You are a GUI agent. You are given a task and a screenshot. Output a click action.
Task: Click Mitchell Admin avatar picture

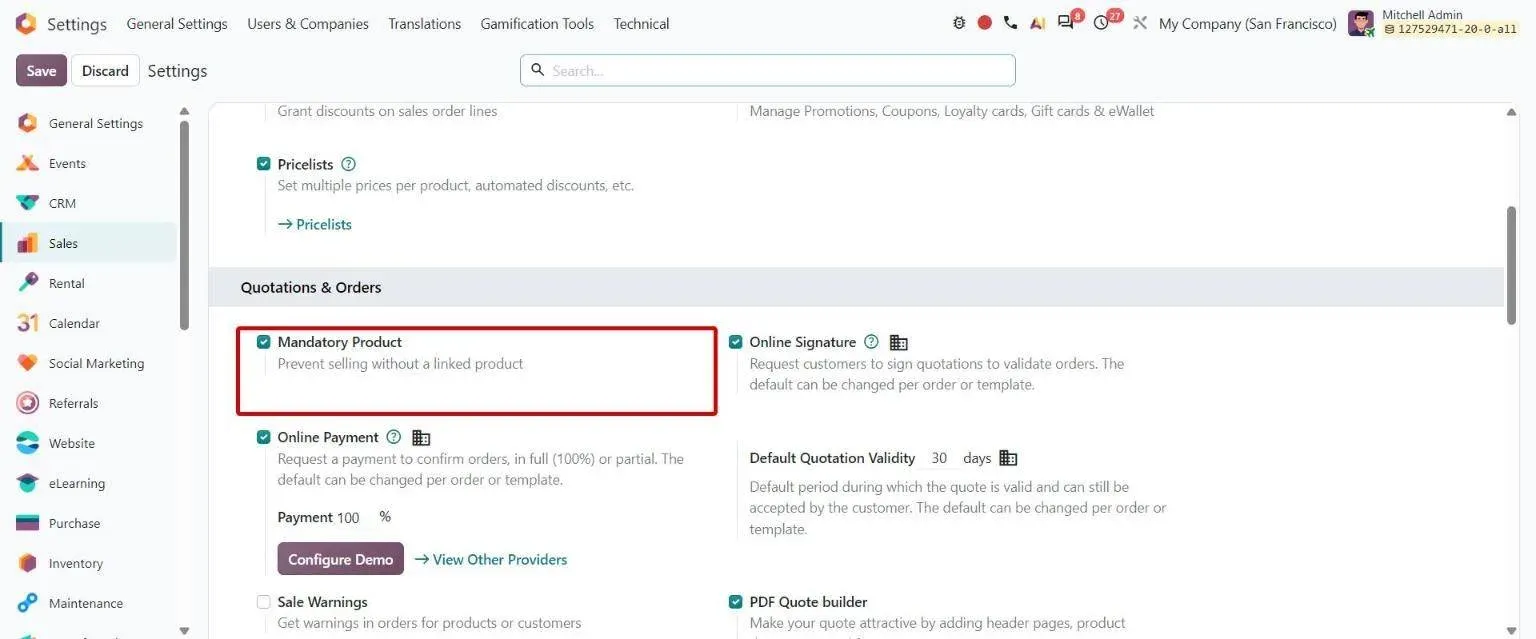[1361, 23]
